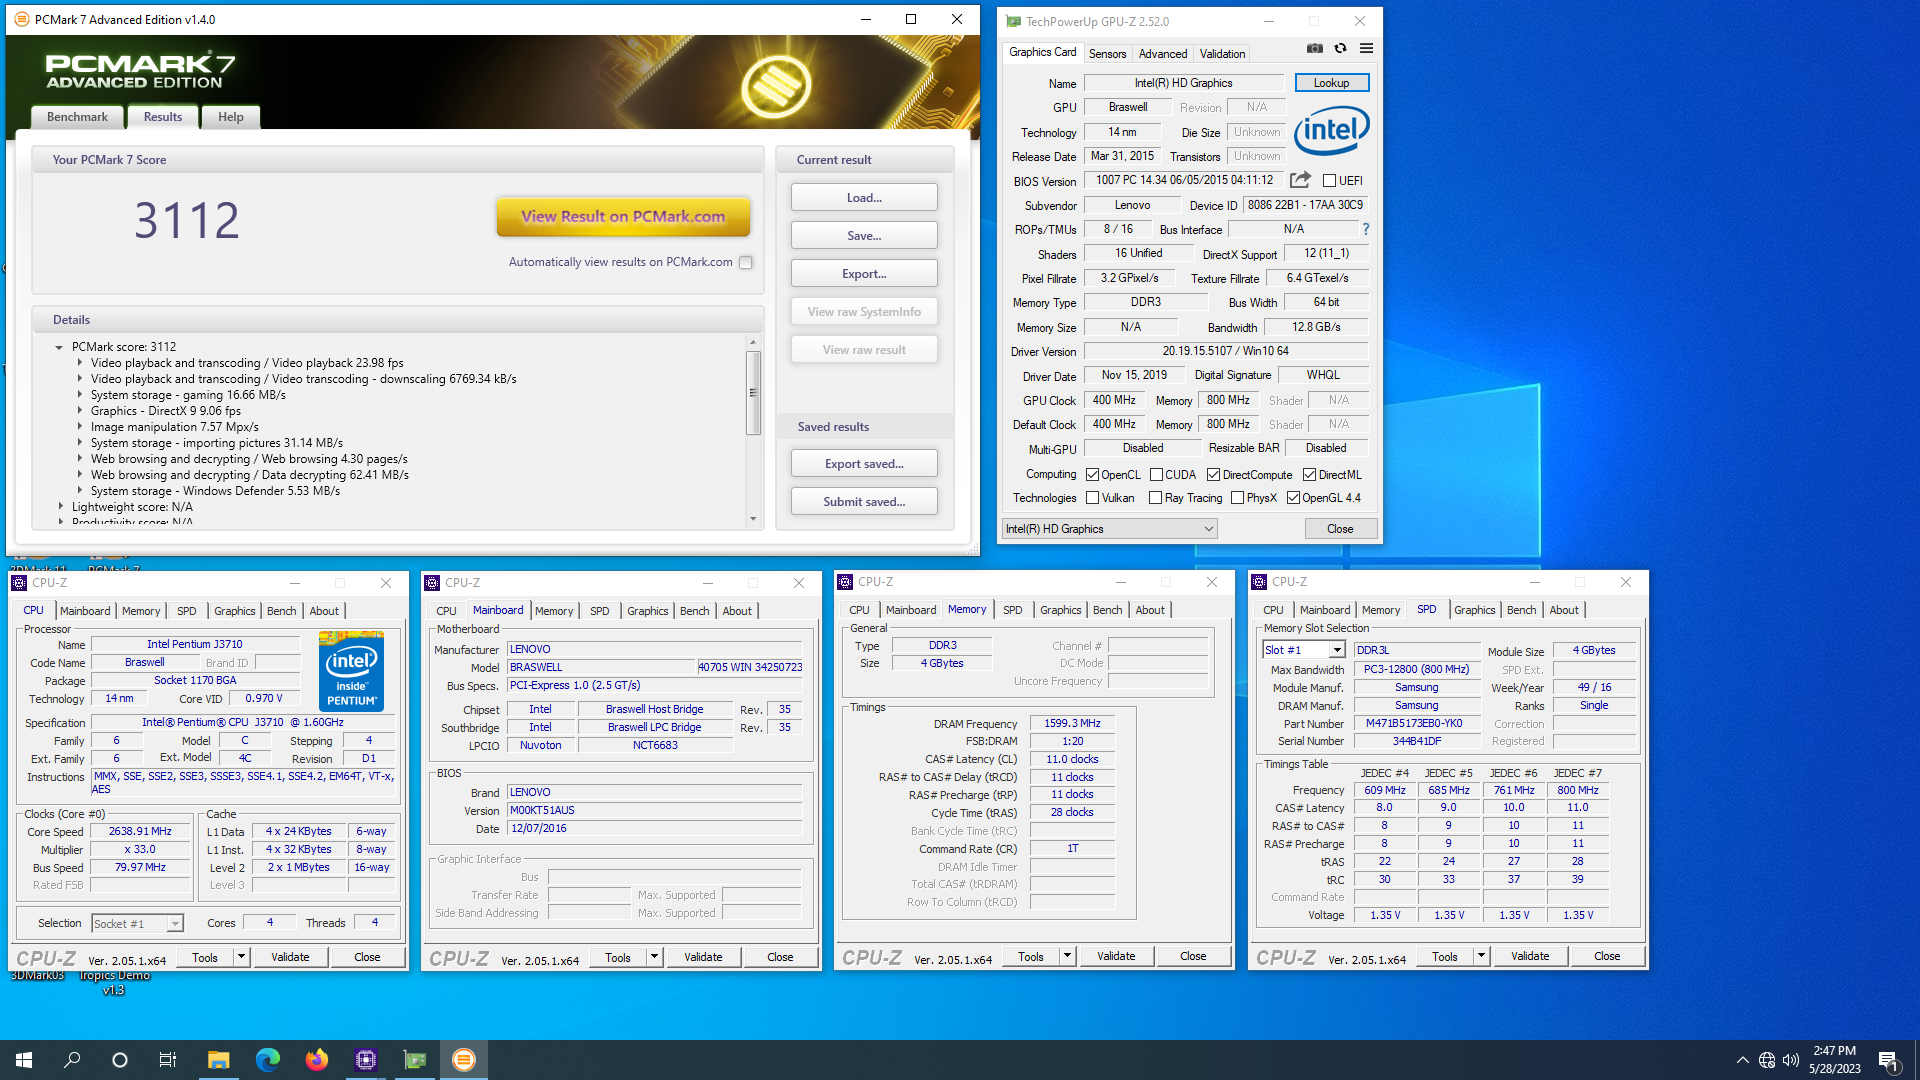Click PCMark details vertical scrollbar thumb

pyautogui.click(x=753, y=392)
